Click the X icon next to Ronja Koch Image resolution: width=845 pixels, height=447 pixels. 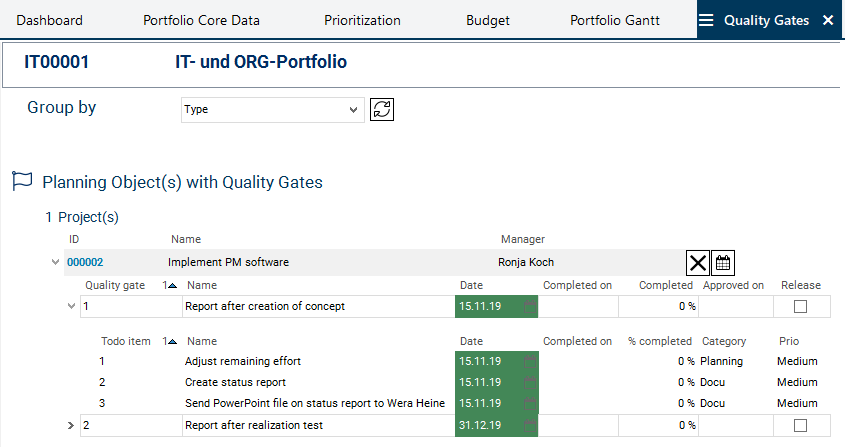point(698,263)
